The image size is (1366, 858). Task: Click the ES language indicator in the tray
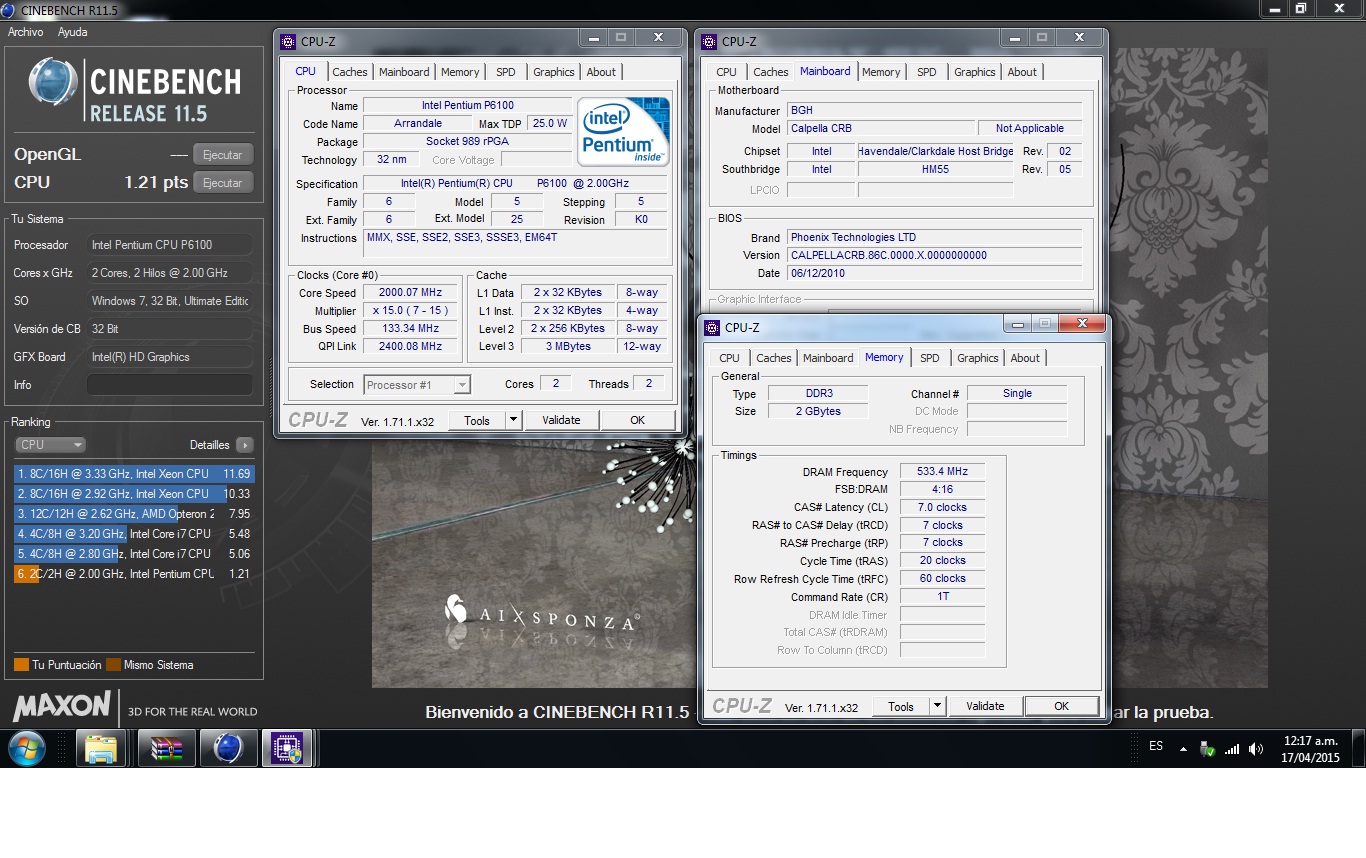(x=1156, y=746)
